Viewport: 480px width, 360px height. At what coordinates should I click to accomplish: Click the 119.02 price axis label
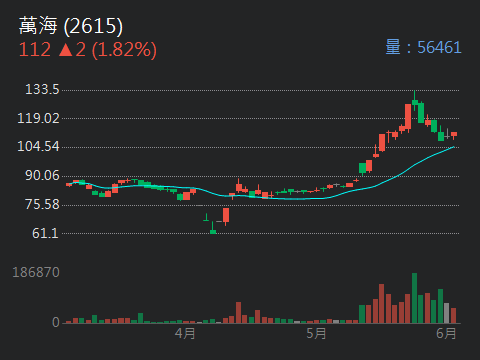click(38, 118)
